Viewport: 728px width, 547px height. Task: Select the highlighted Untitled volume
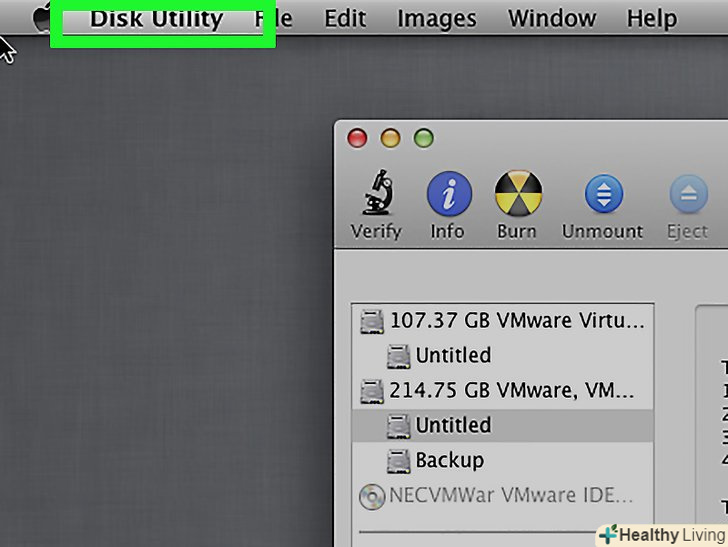tap(503, 425)
